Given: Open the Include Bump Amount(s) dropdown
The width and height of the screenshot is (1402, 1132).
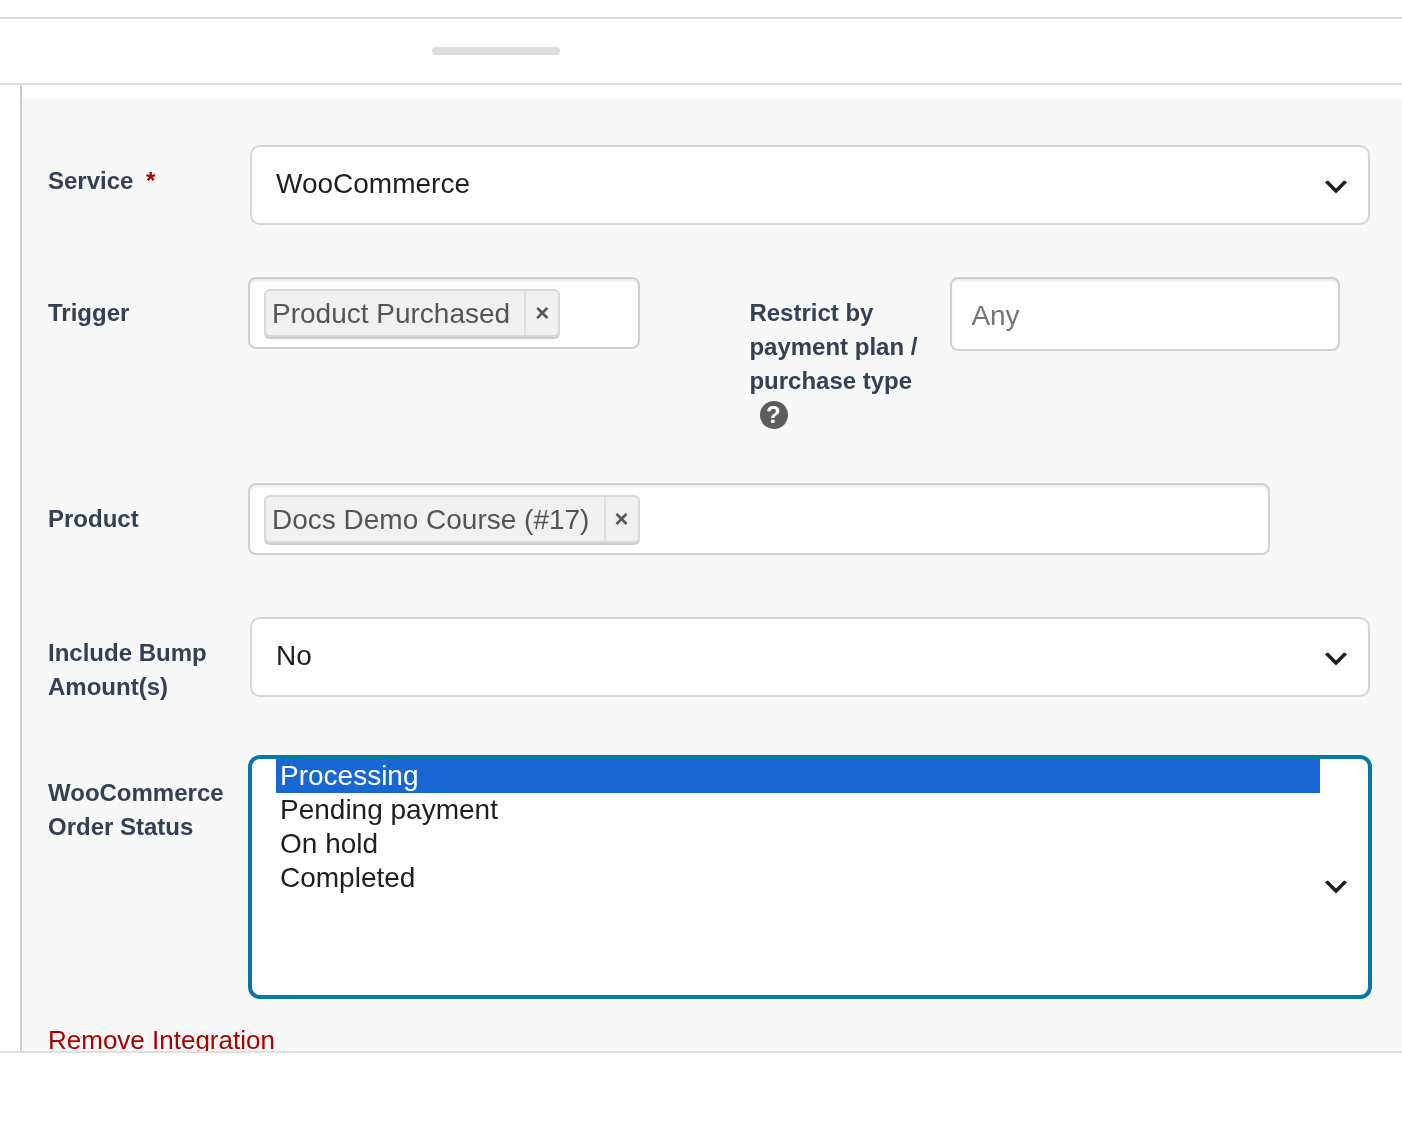Looking at the screenshot, I should pyautogui.click(x=809, y=657).
